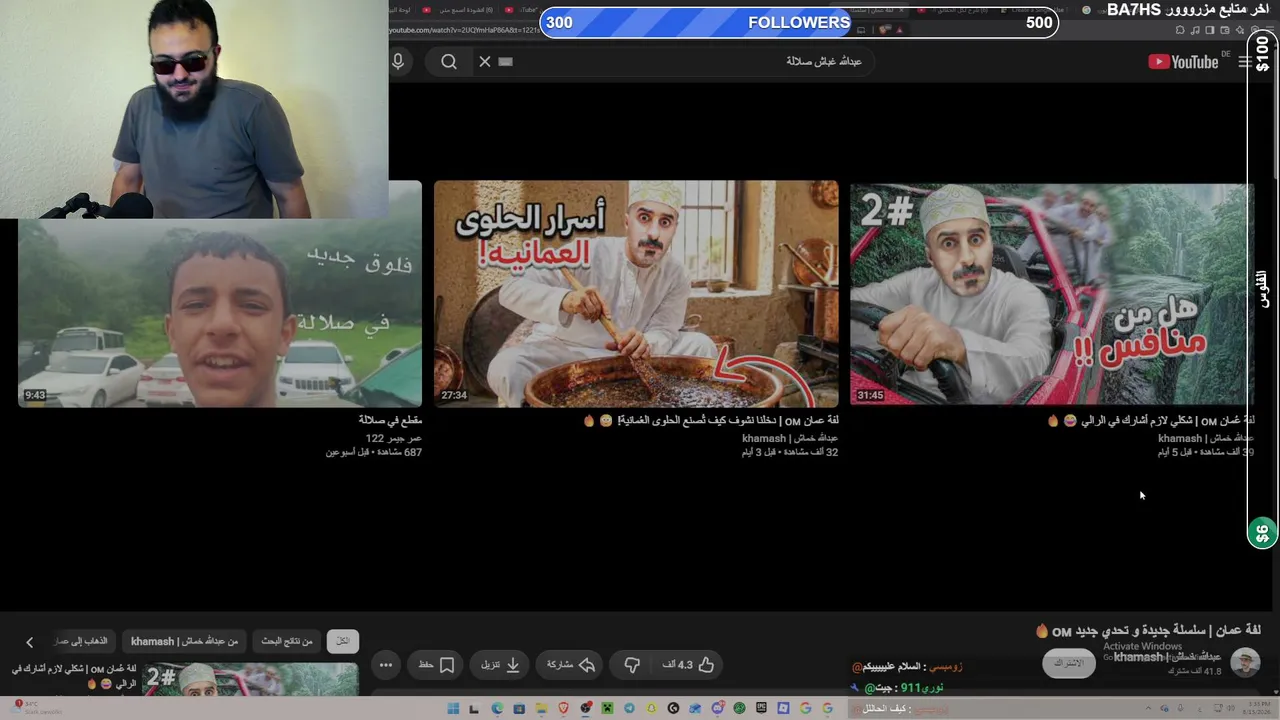Download the video via تنزيل

[x=500, y=665]
